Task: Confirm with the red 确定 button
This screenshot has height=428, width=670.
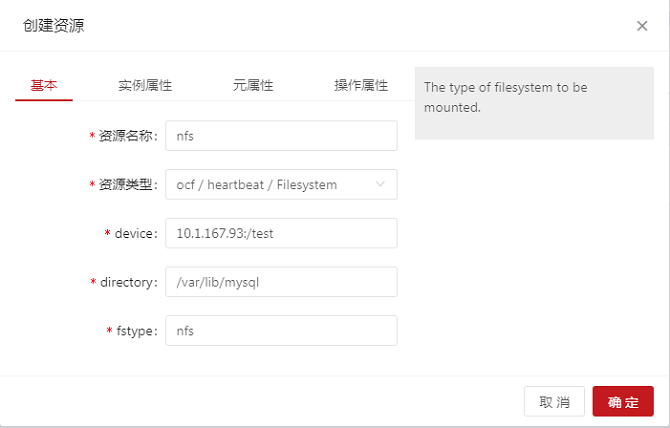Action: [622, 402]
